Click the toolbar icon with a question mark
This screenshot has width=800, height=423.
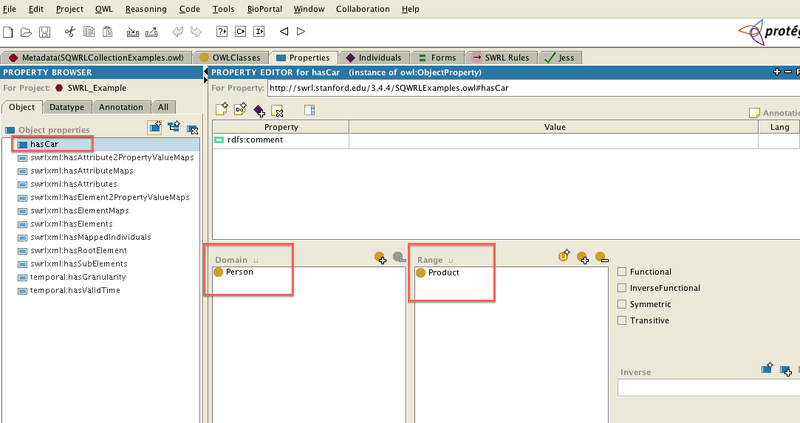221,32
